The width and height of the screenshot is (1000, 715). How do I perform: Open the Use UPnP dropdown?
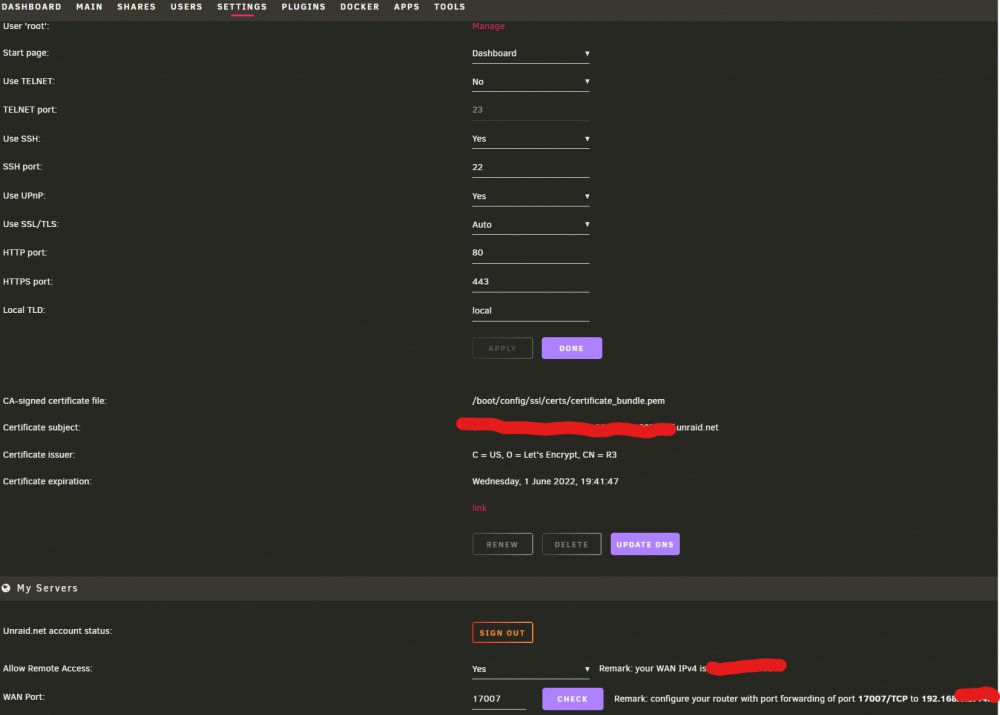tap(531, 196)
